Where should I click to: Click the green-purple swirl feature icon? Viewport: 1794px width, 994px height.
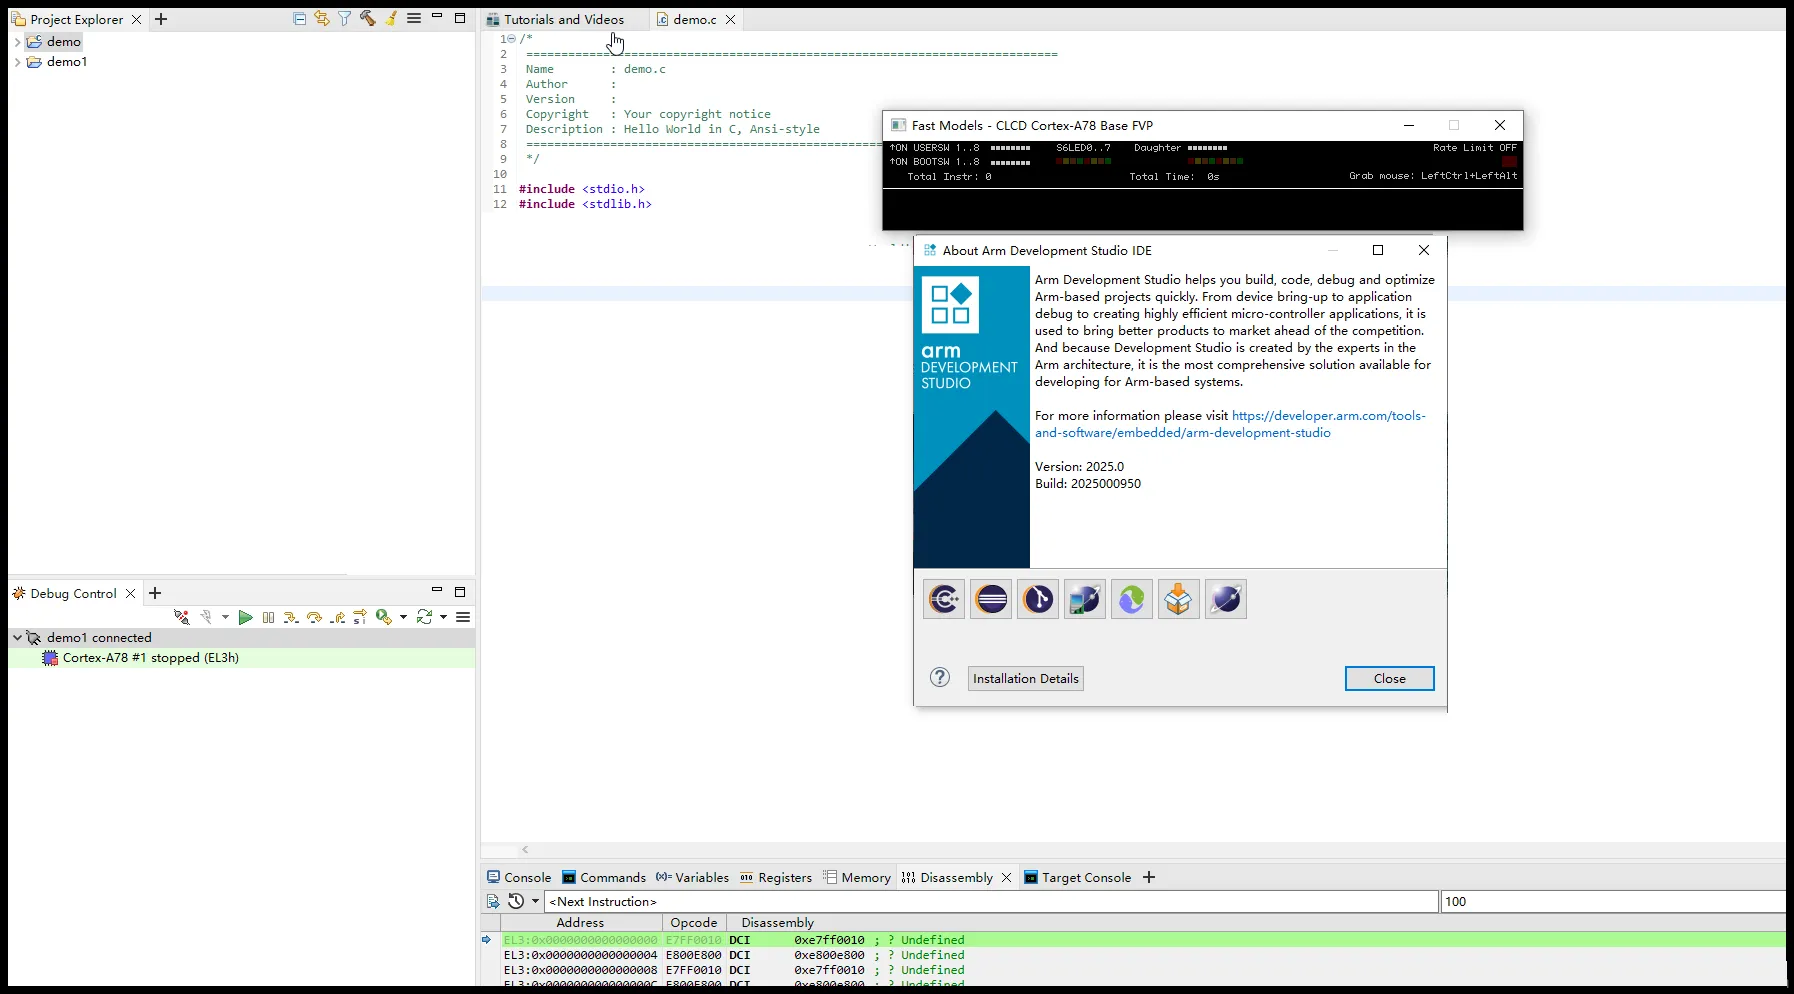click(x=1132, y=599)
